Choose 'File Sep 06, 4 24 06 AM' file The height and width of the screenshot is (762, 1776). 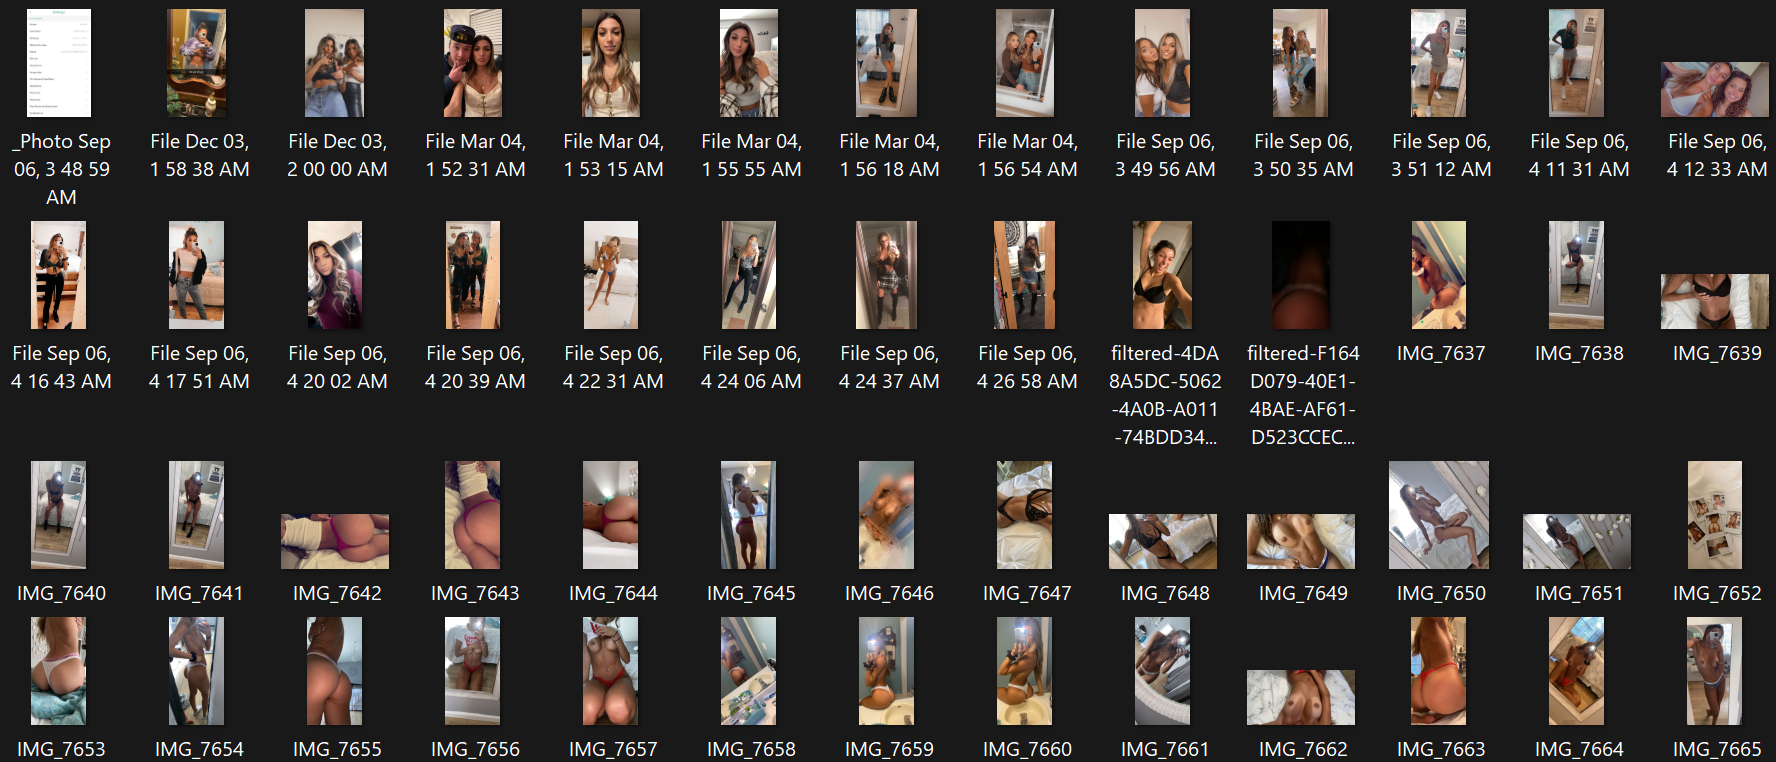point(749,275)
